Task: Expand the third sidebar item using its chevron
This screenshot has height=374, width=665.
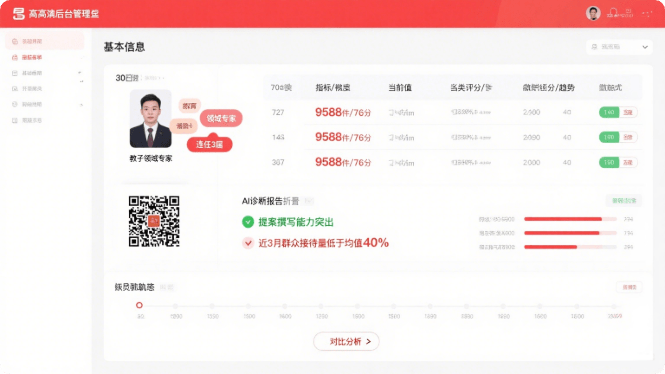Action: click(80, 73)
